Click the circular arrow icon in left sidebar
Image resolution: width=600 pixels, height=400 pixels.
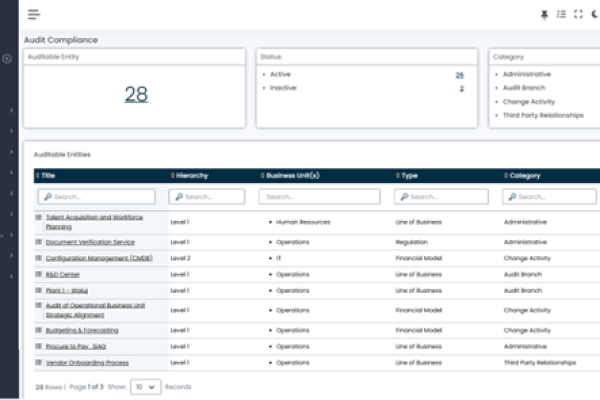click(x=7, y=59)
